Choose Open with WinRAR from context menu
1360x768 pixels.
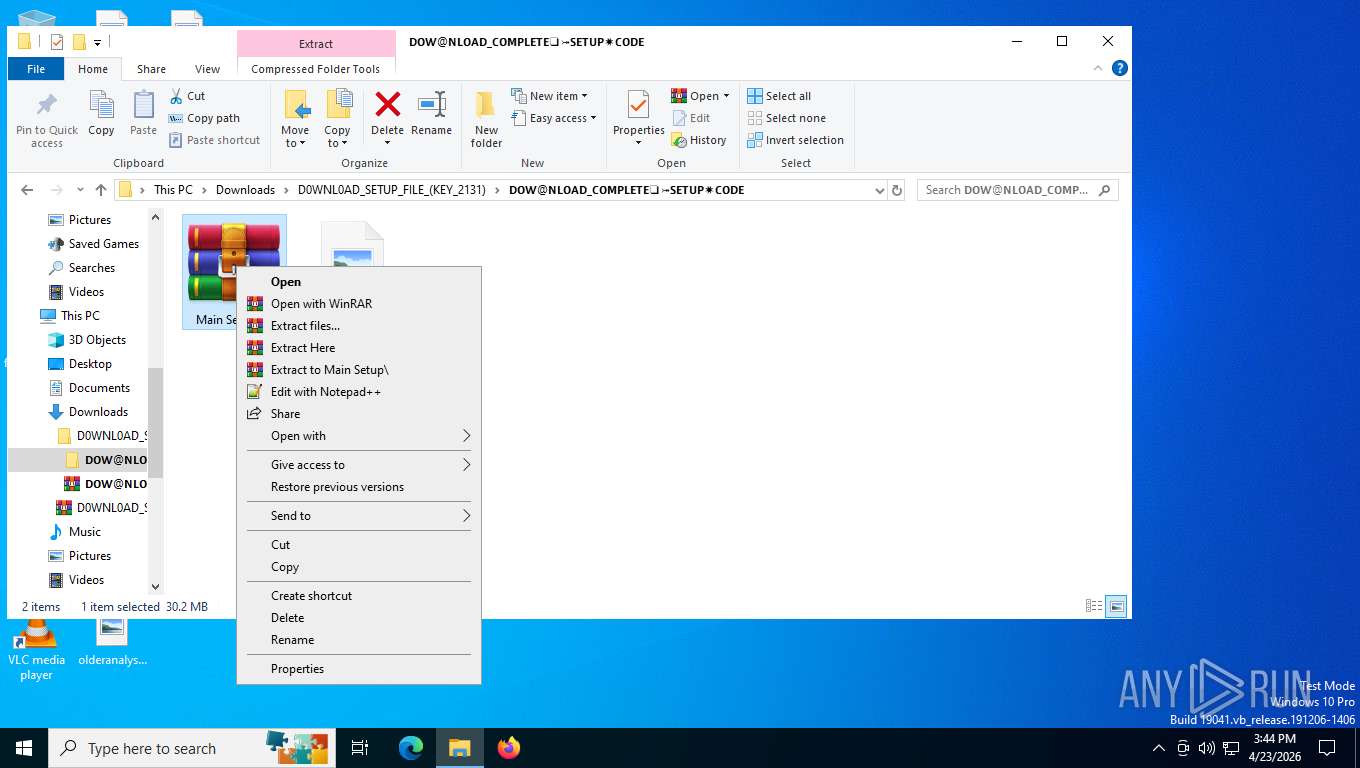(359, 304)
